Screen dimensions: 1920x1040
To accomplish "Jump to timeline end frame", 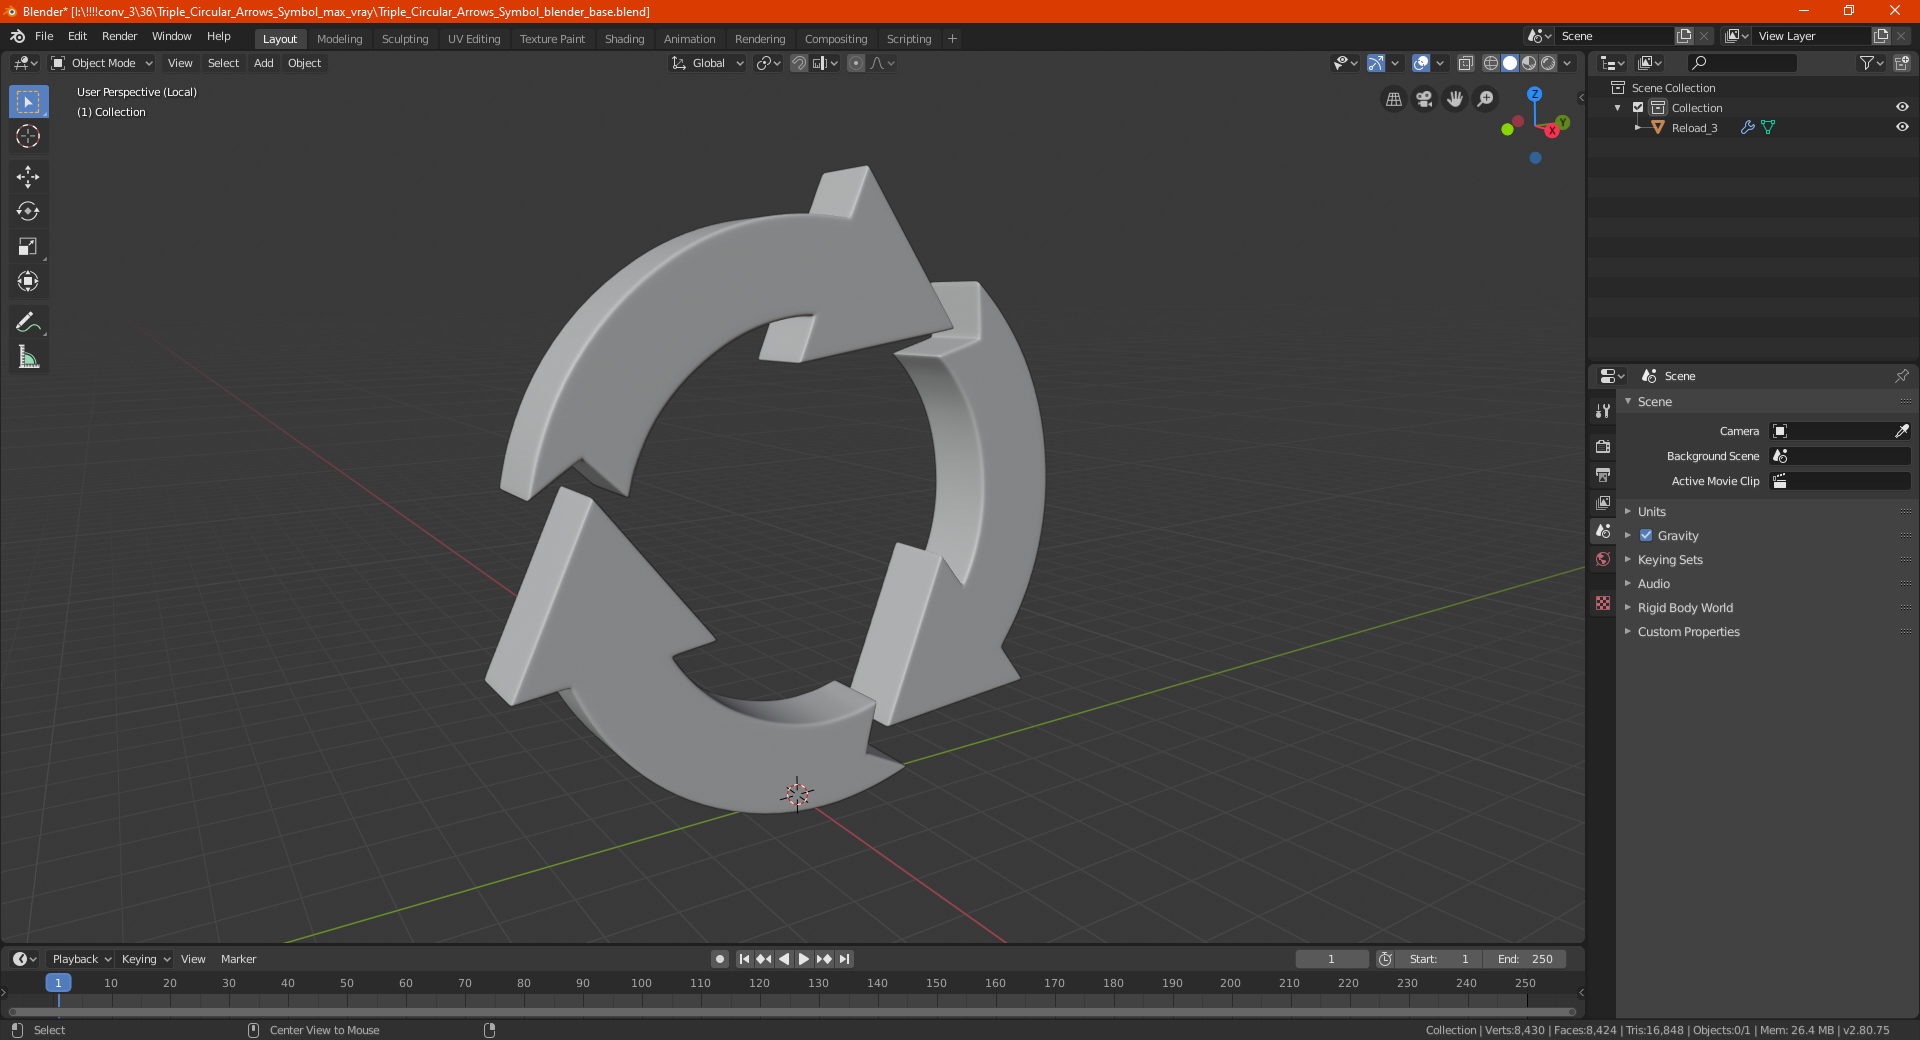I will (845, 959).
